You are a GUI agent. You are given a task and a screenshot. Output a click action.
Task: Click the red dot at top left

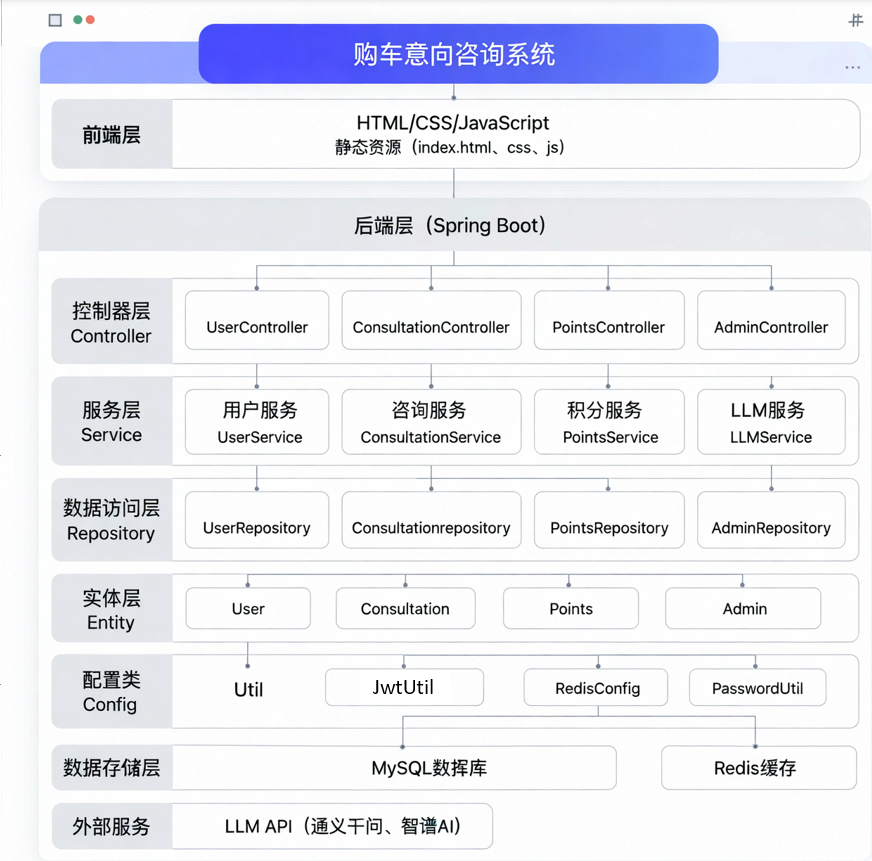click(90, 20)
